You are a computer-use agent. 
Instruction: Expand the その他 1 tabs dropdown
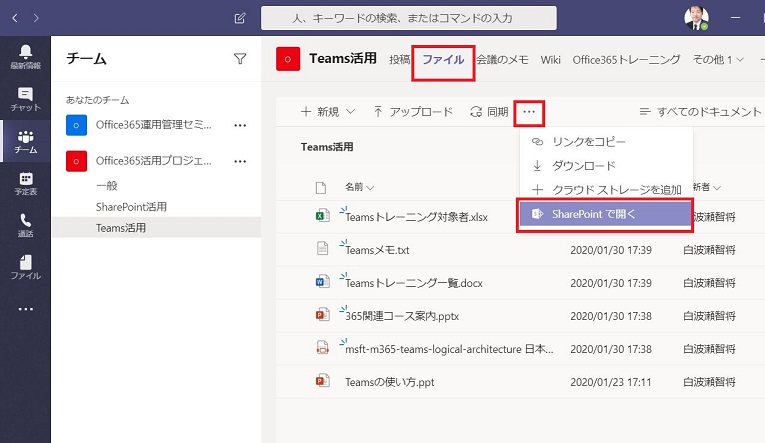click(x=718, y=60)
